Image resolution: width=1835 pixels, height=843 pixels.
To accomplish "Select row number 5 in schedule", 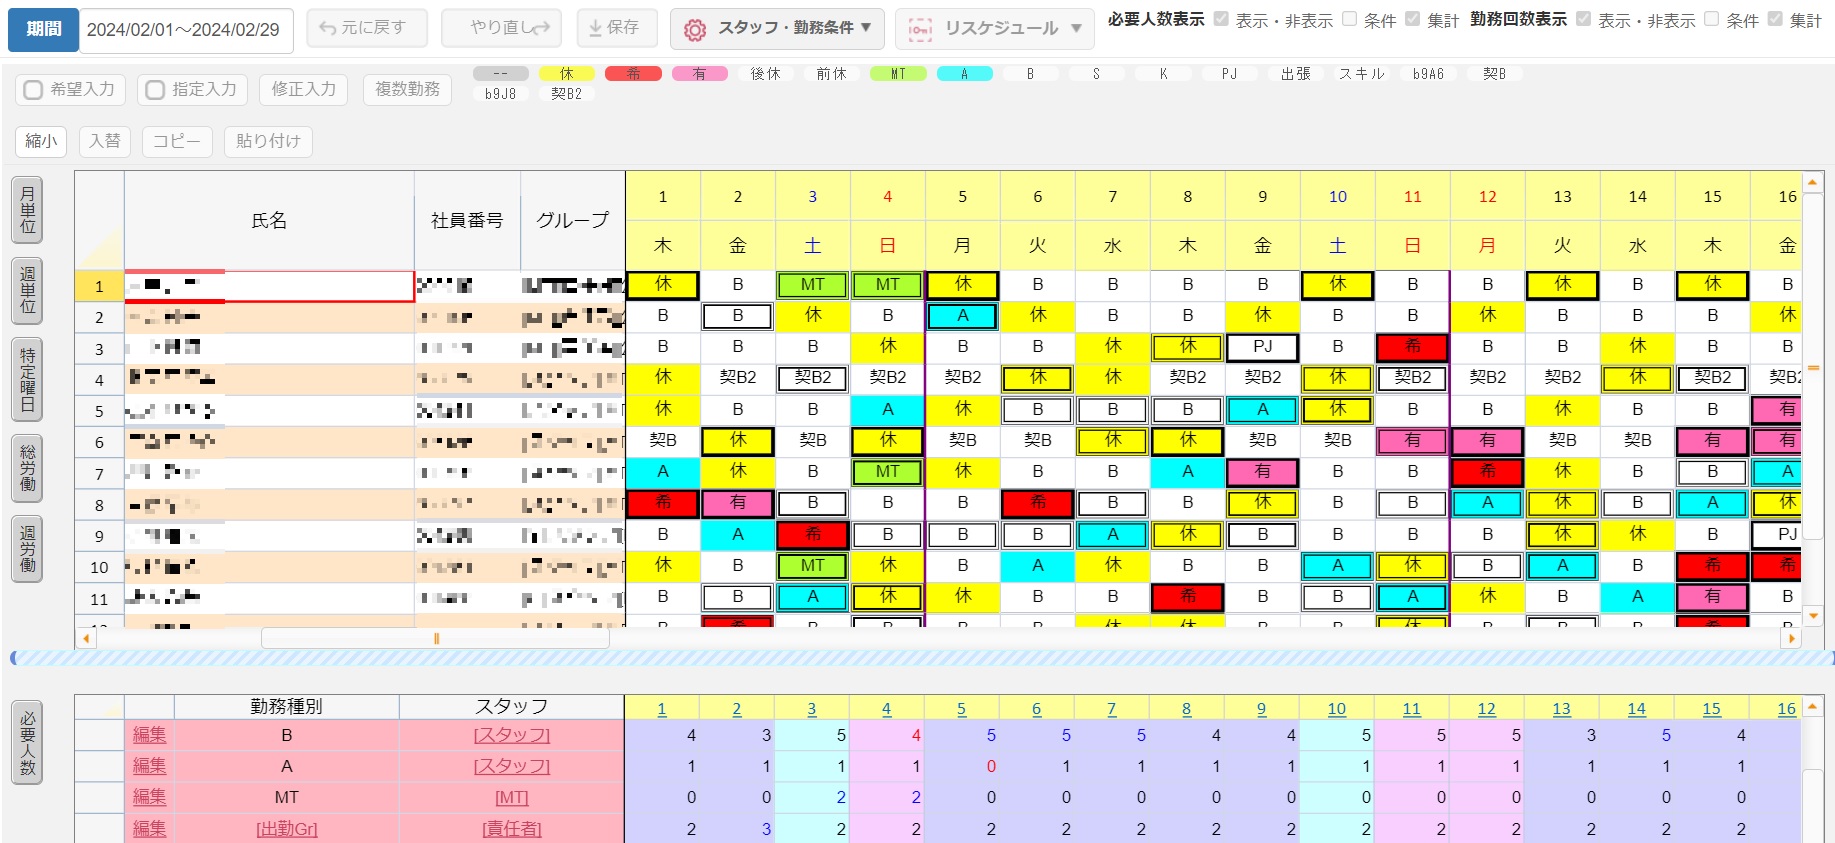I will coord(99,411).
